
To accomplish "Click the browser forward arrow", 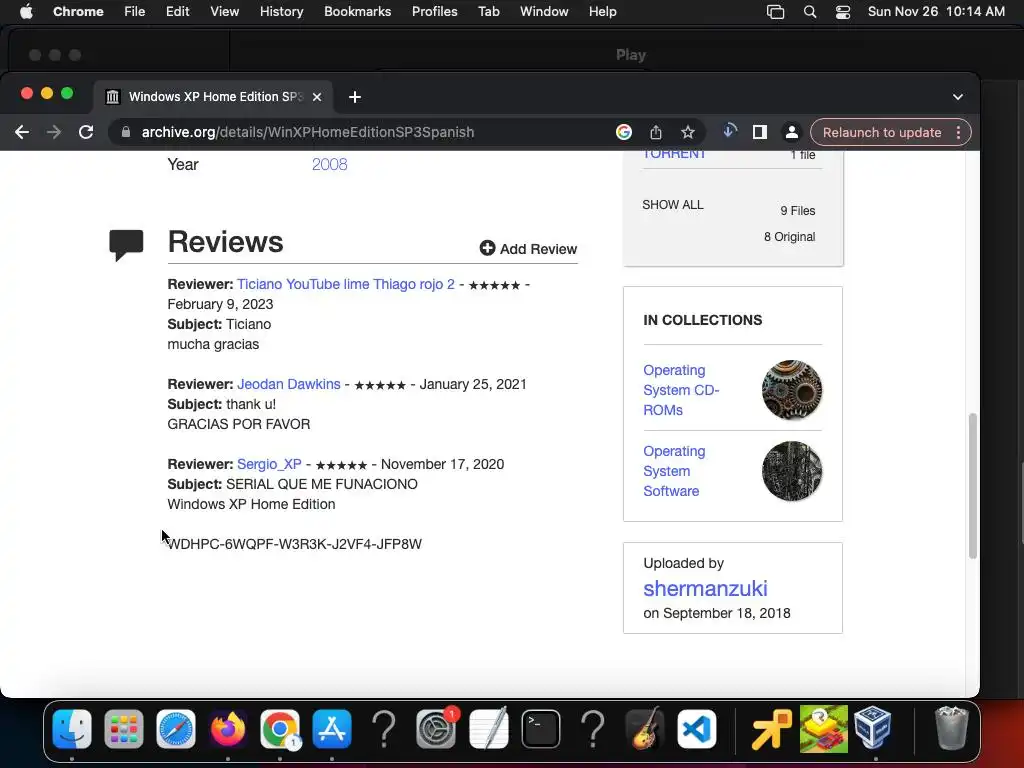I will [x=54, y=132].
